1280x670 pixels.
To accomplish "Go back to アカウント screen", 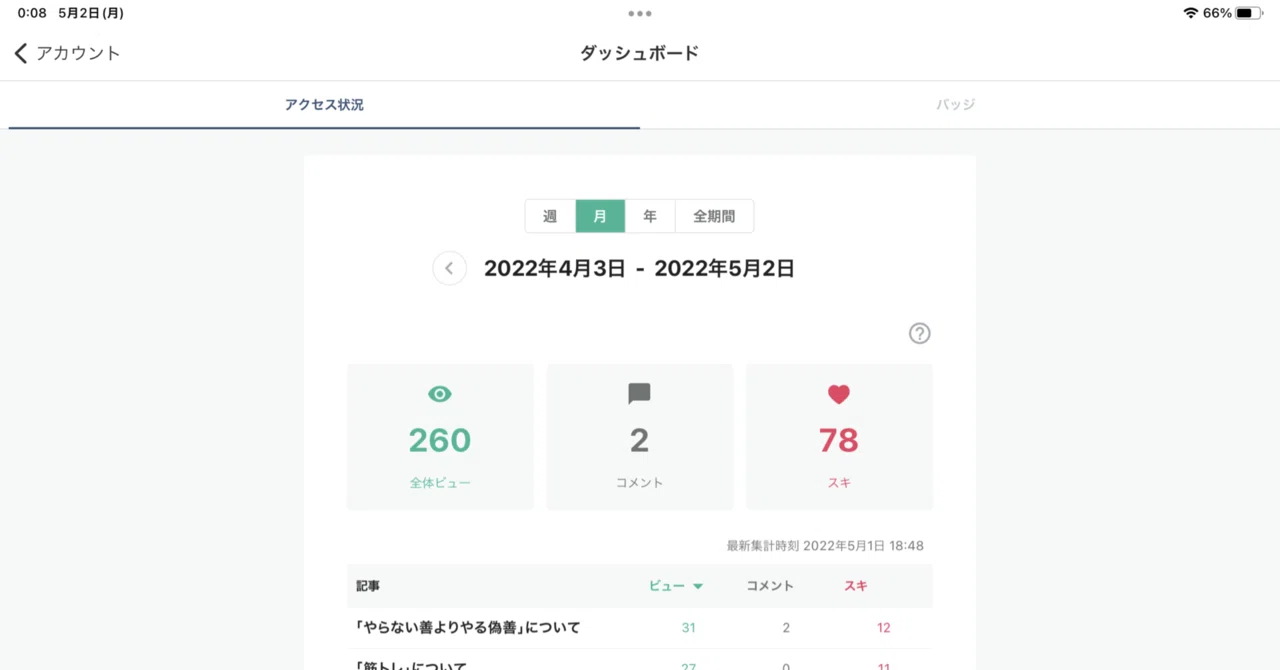I will click(x=67, y=53).
